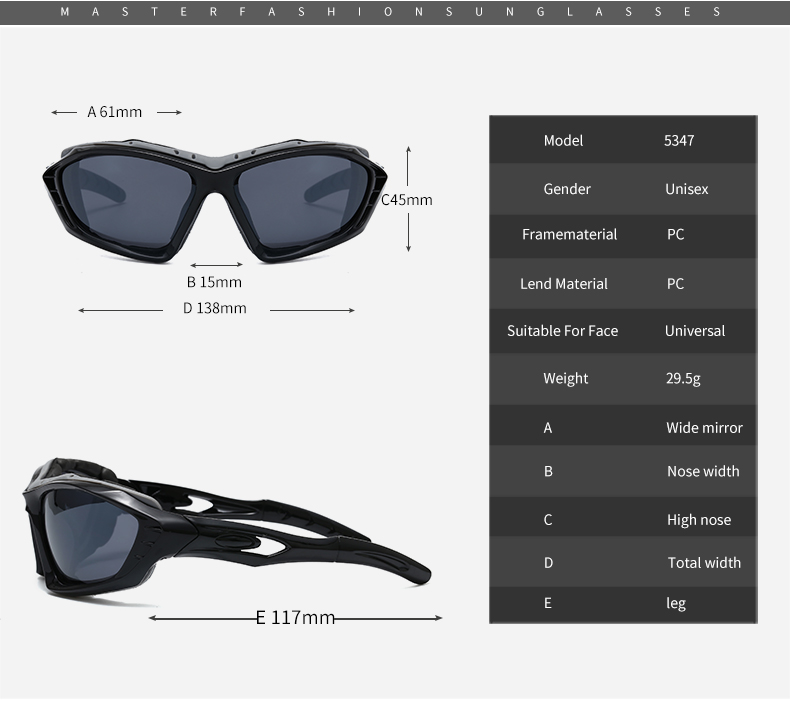
Task: Click the Model row label in table
Action: coord(563,140)
